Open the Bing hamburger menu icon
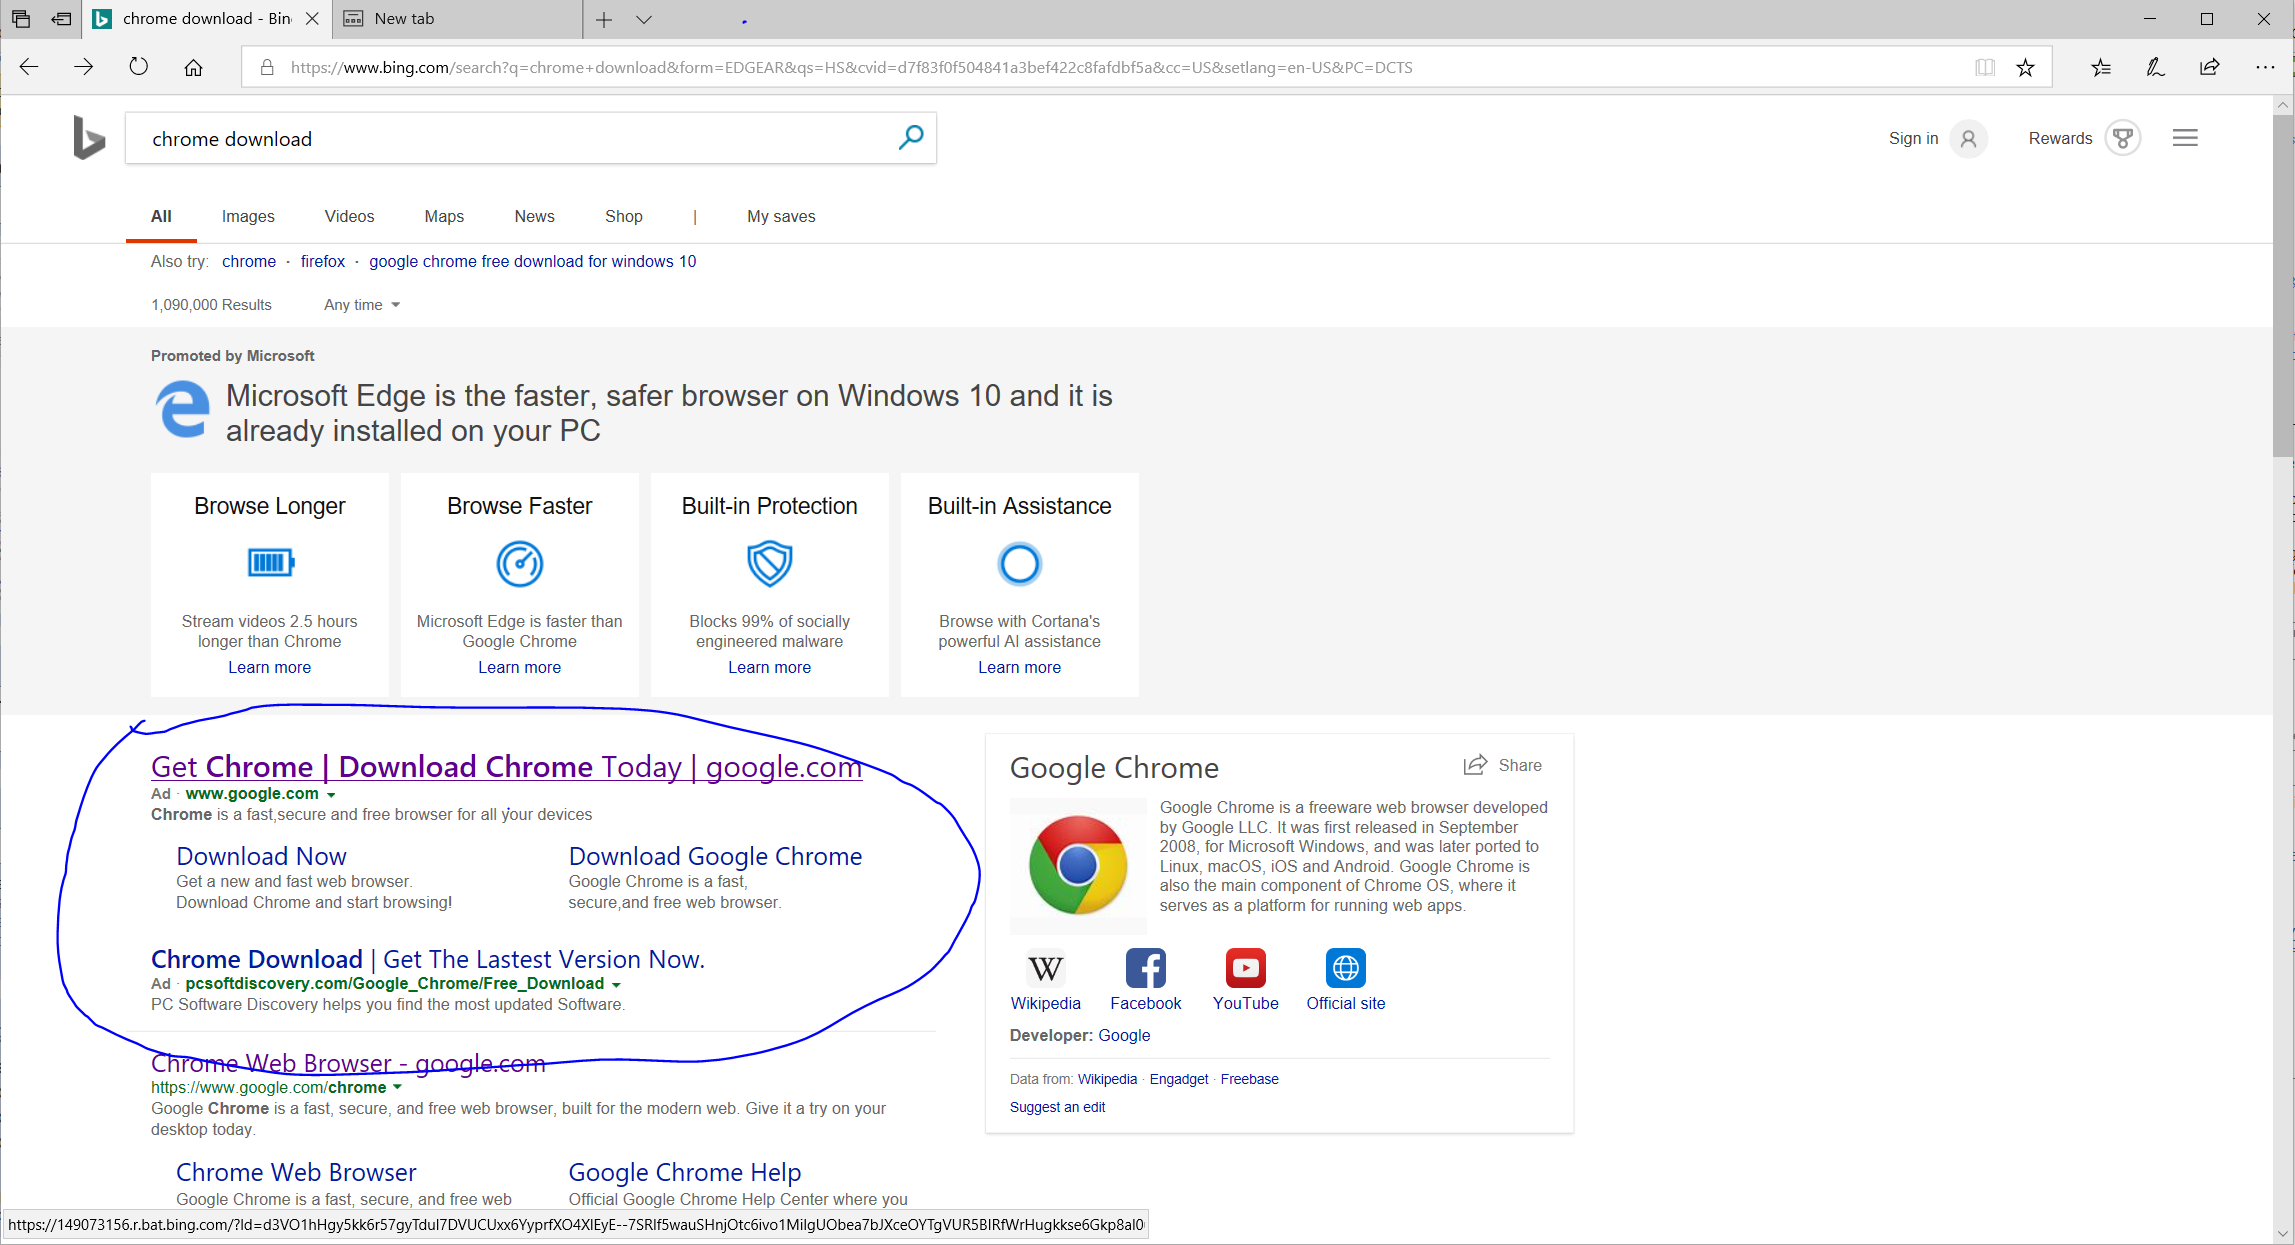The height and width of the screenshot is (1245, 2295). click(2185, 137)
